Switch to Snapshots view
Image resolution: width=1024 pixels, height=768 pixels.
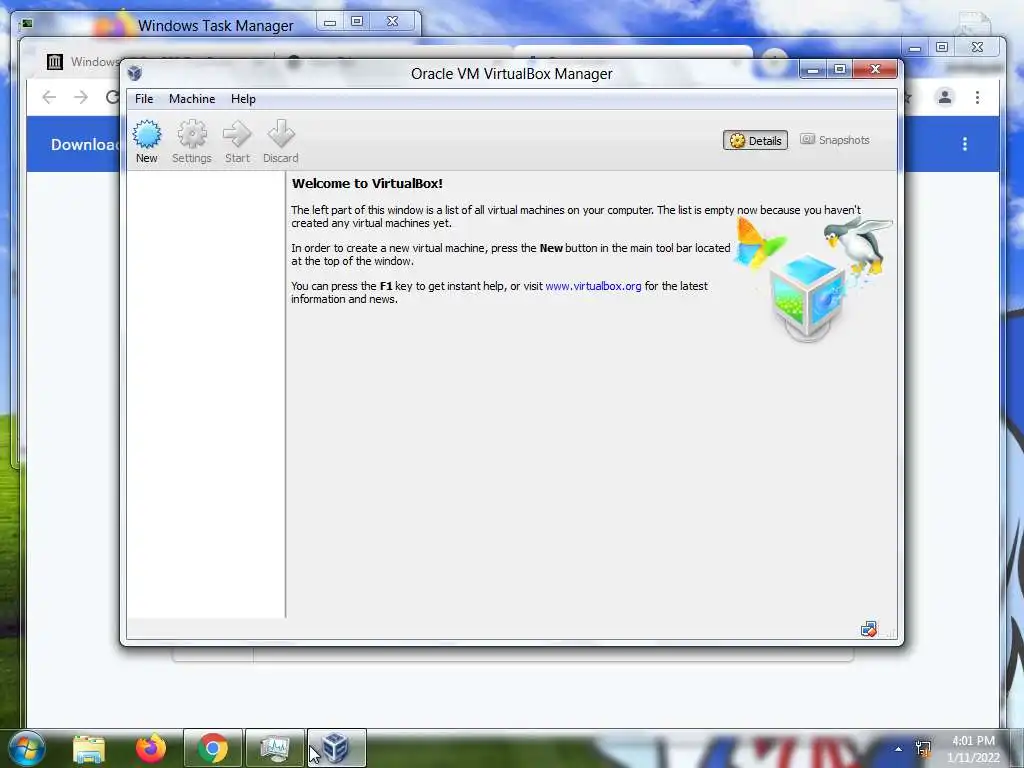pos(835,140)
